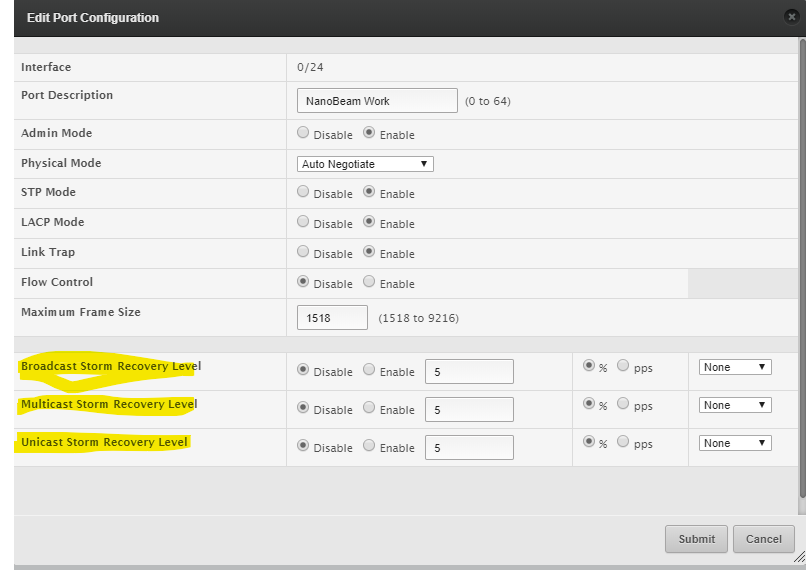Close the Edit Port Configuration dialog

pyautogui.click(x=792, y=17)
